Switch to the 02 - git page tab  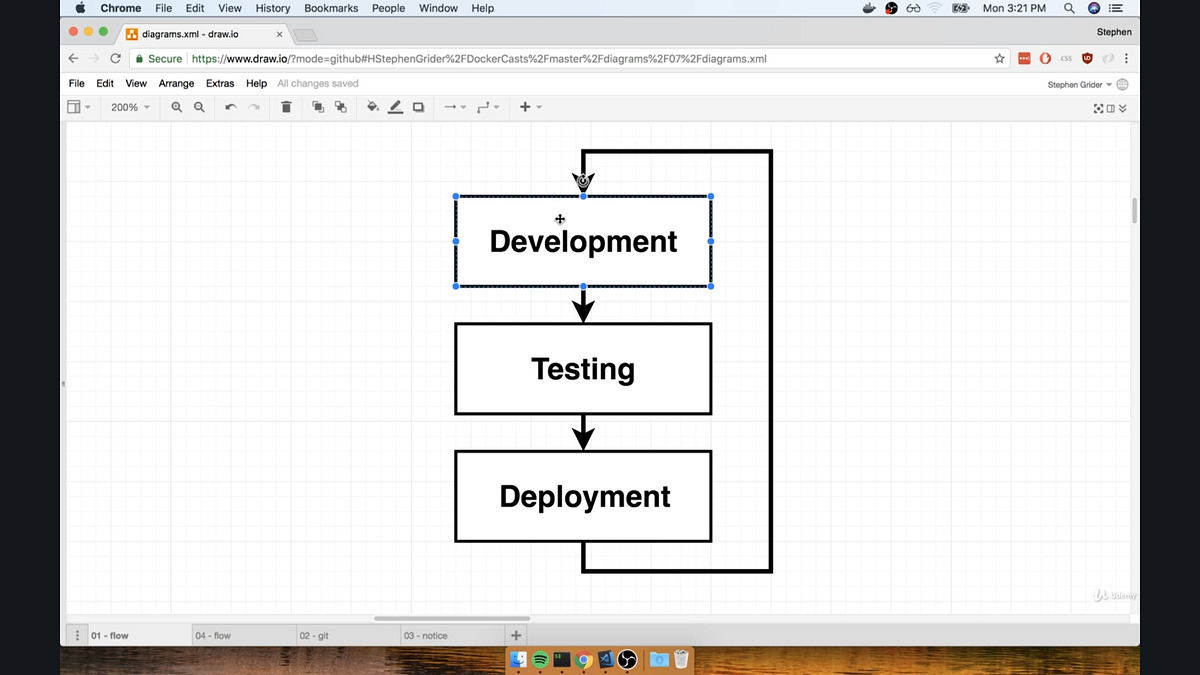coord(313,635)
